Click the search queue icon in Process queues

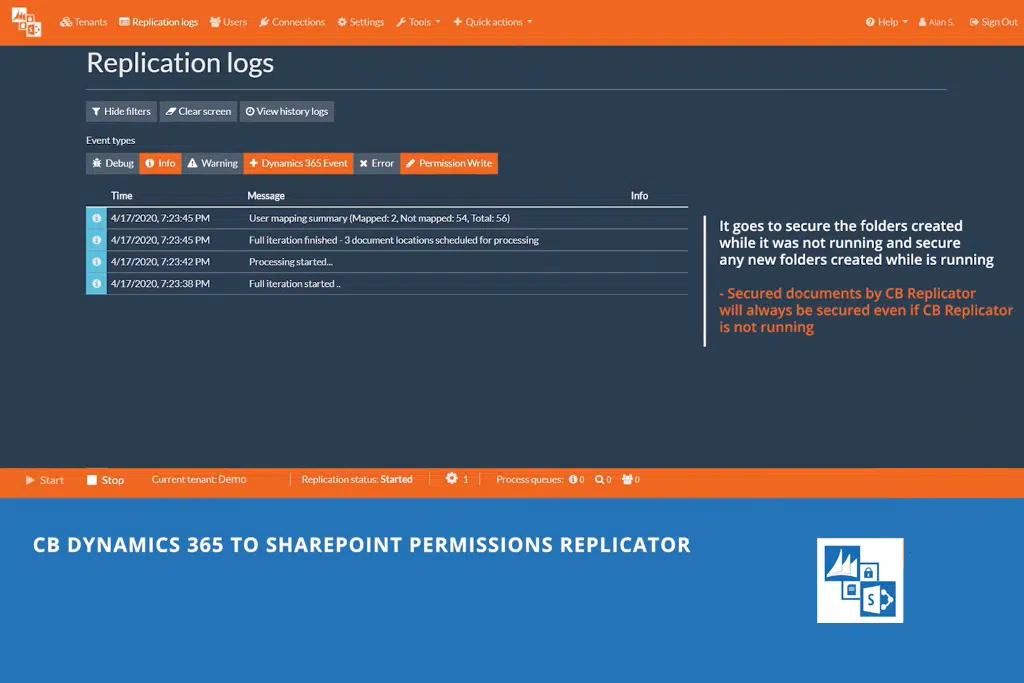(x=600, y=480)
